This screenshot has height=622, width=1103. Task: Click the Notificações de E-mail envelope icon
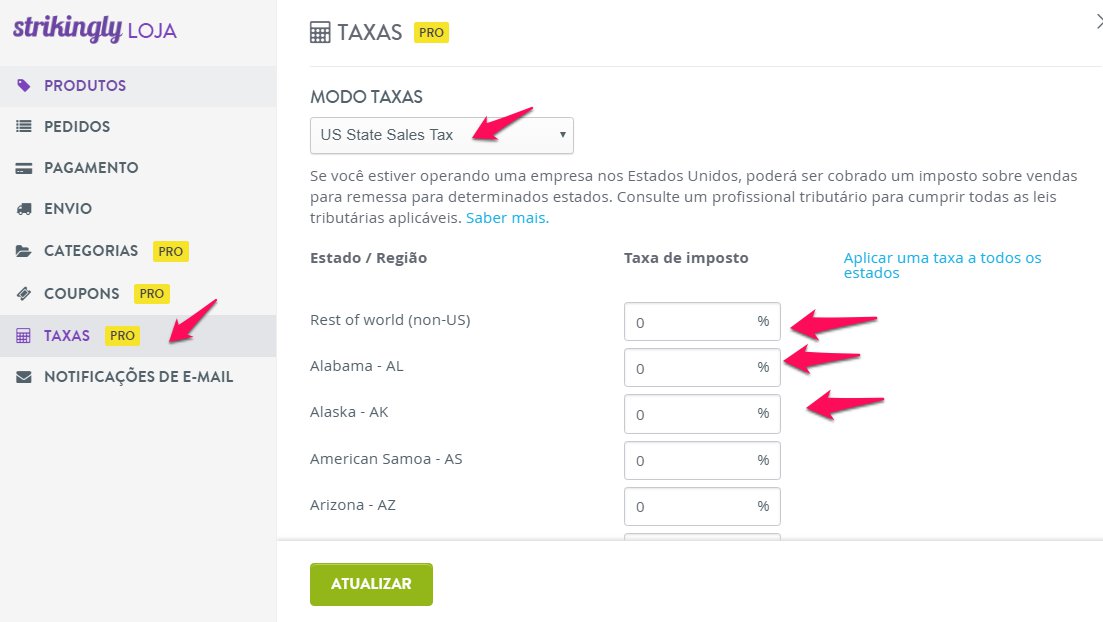24,377
